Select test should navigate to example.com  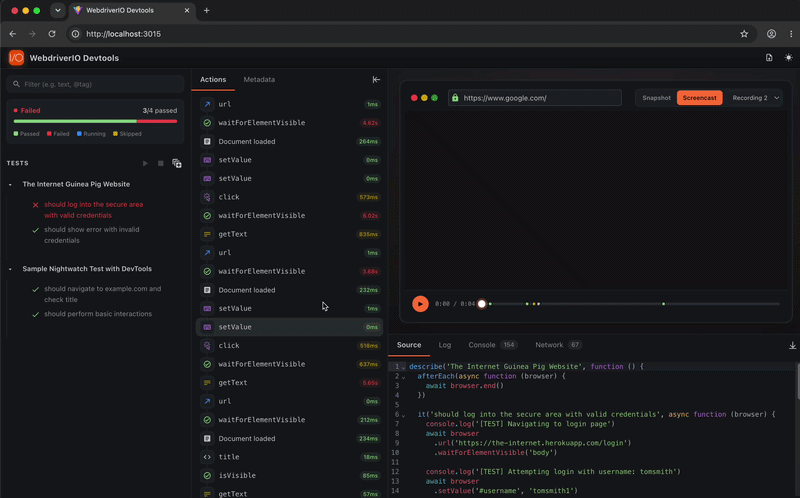click(x=103, y=294)
